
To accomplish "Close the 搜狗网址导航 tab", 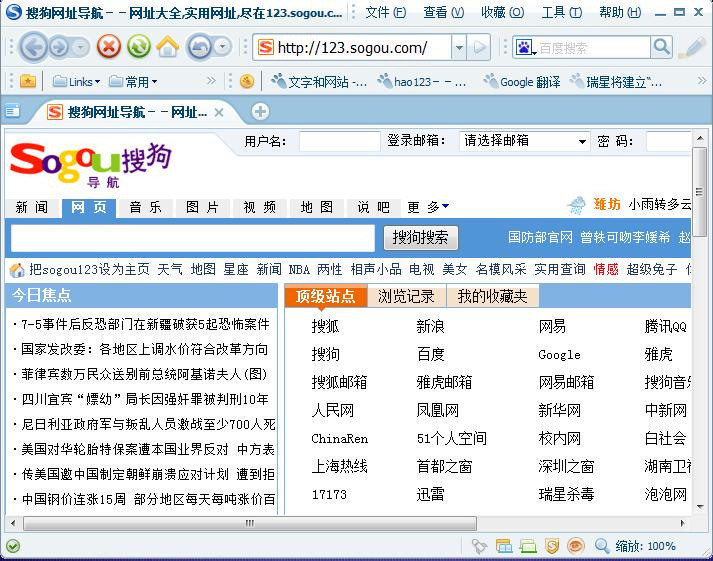I will tap(219, 112).
